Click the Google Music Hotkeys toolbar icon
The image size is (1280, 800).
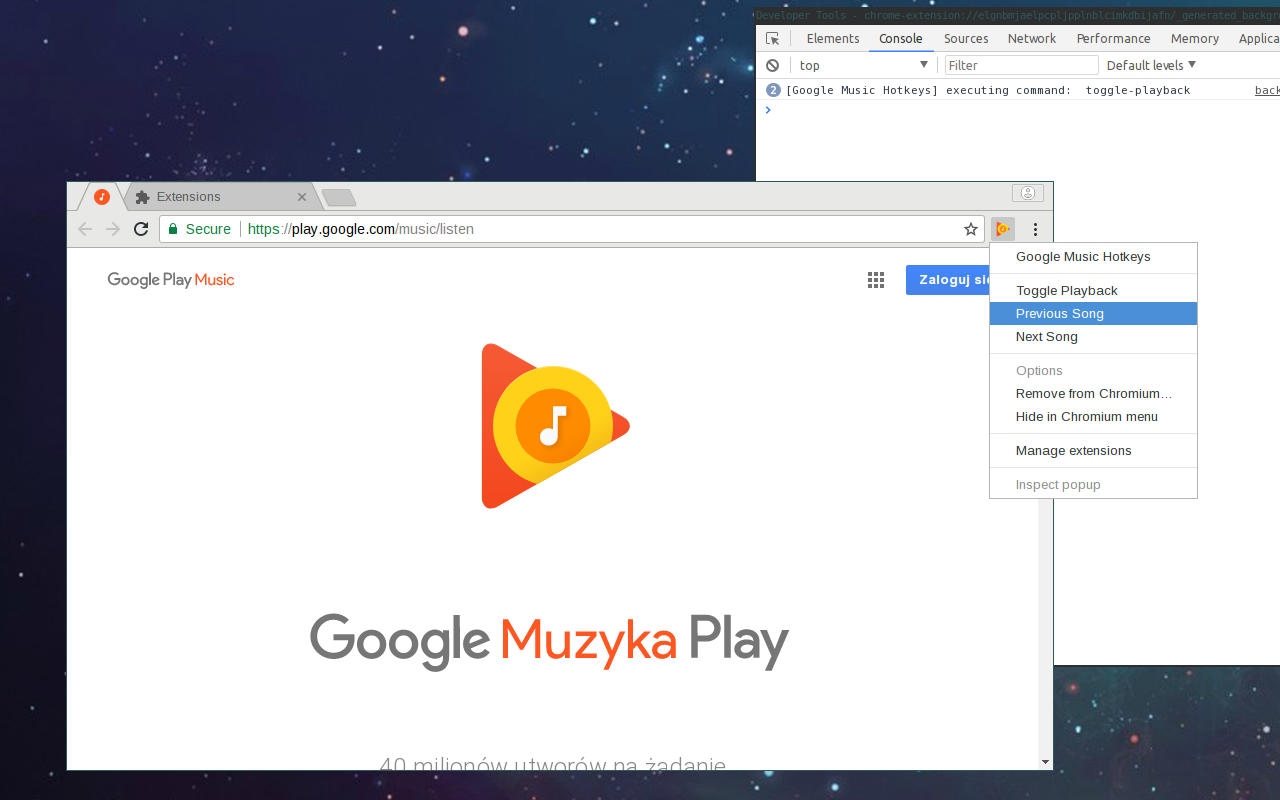pyautogui.click(x=1002, y=228)
